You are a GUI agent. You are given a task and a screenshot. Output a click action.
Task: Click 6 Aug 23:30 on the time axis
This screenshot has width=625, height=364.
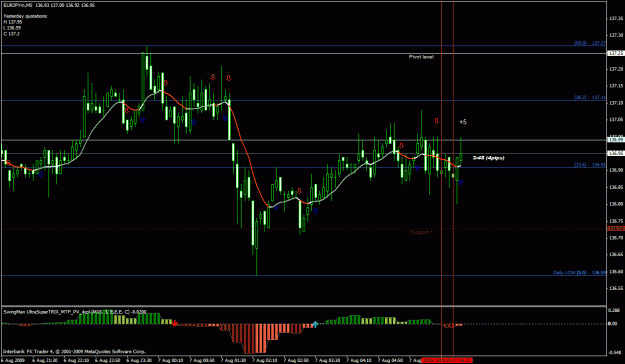tap(139, 360)
